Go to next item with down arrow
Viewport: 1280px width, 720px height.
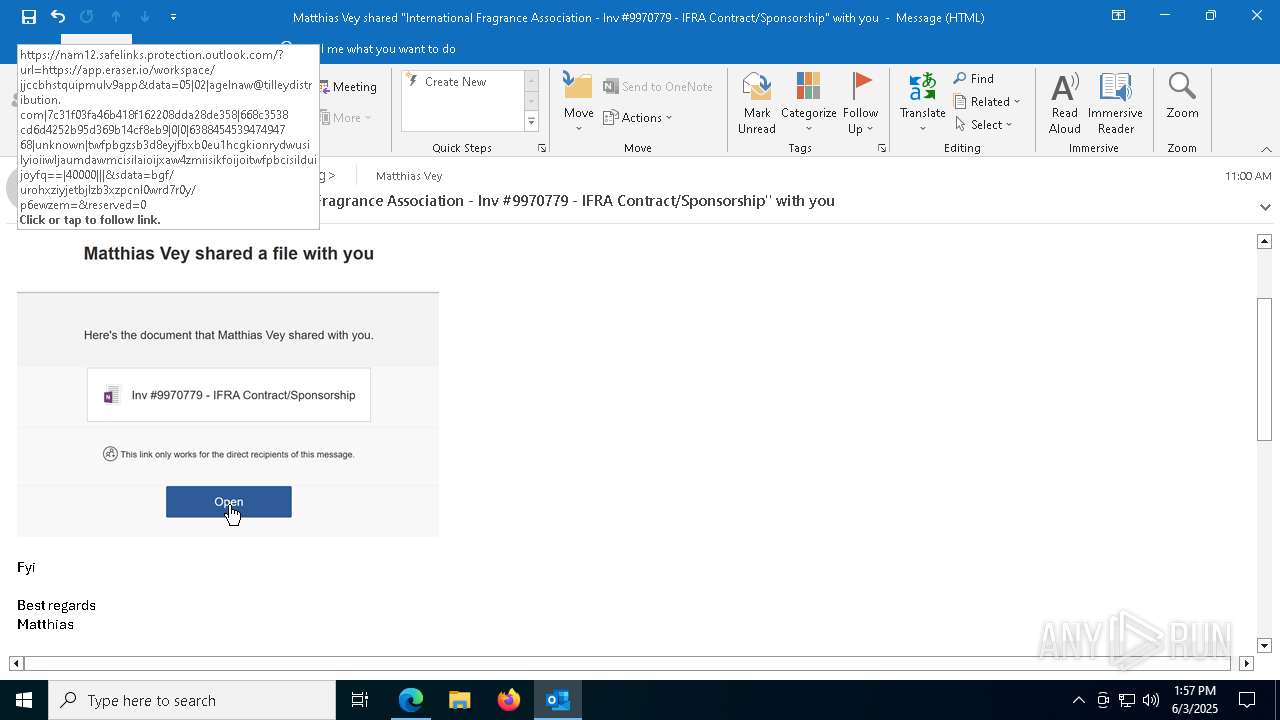pyautogui.click(x=145, y=17)
